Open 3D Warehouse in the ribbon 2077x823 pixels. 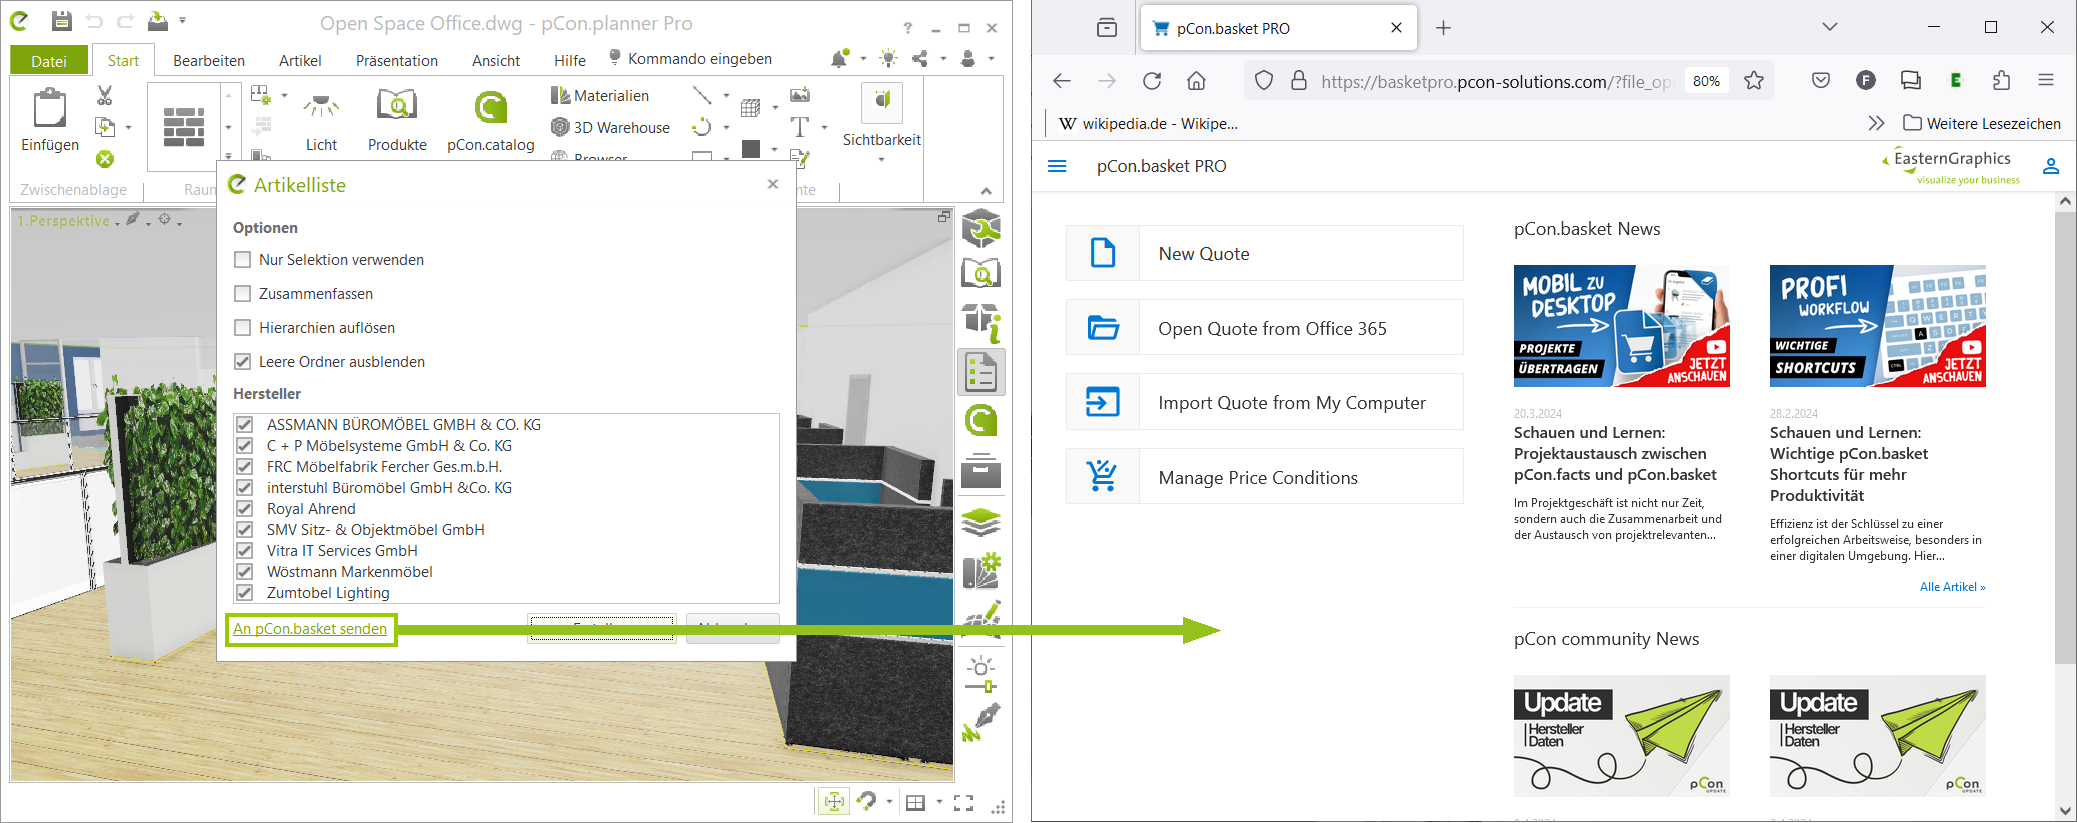610,127
